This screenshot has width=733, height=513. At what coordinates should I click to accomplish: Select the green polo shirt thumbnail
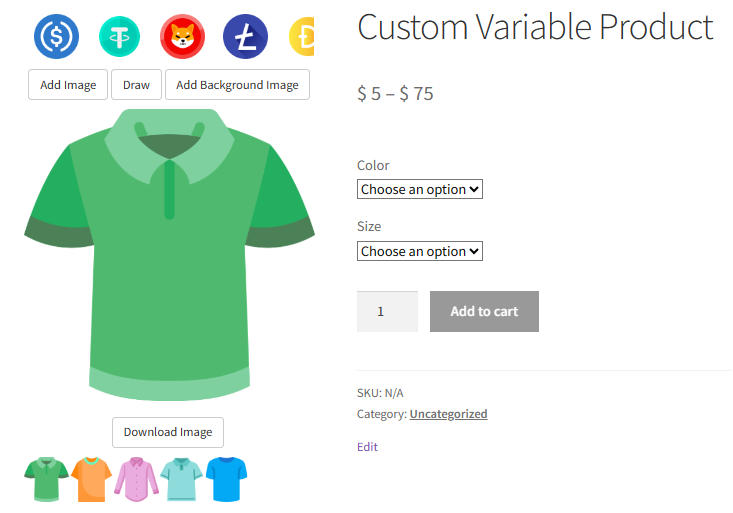click(46, 479)
